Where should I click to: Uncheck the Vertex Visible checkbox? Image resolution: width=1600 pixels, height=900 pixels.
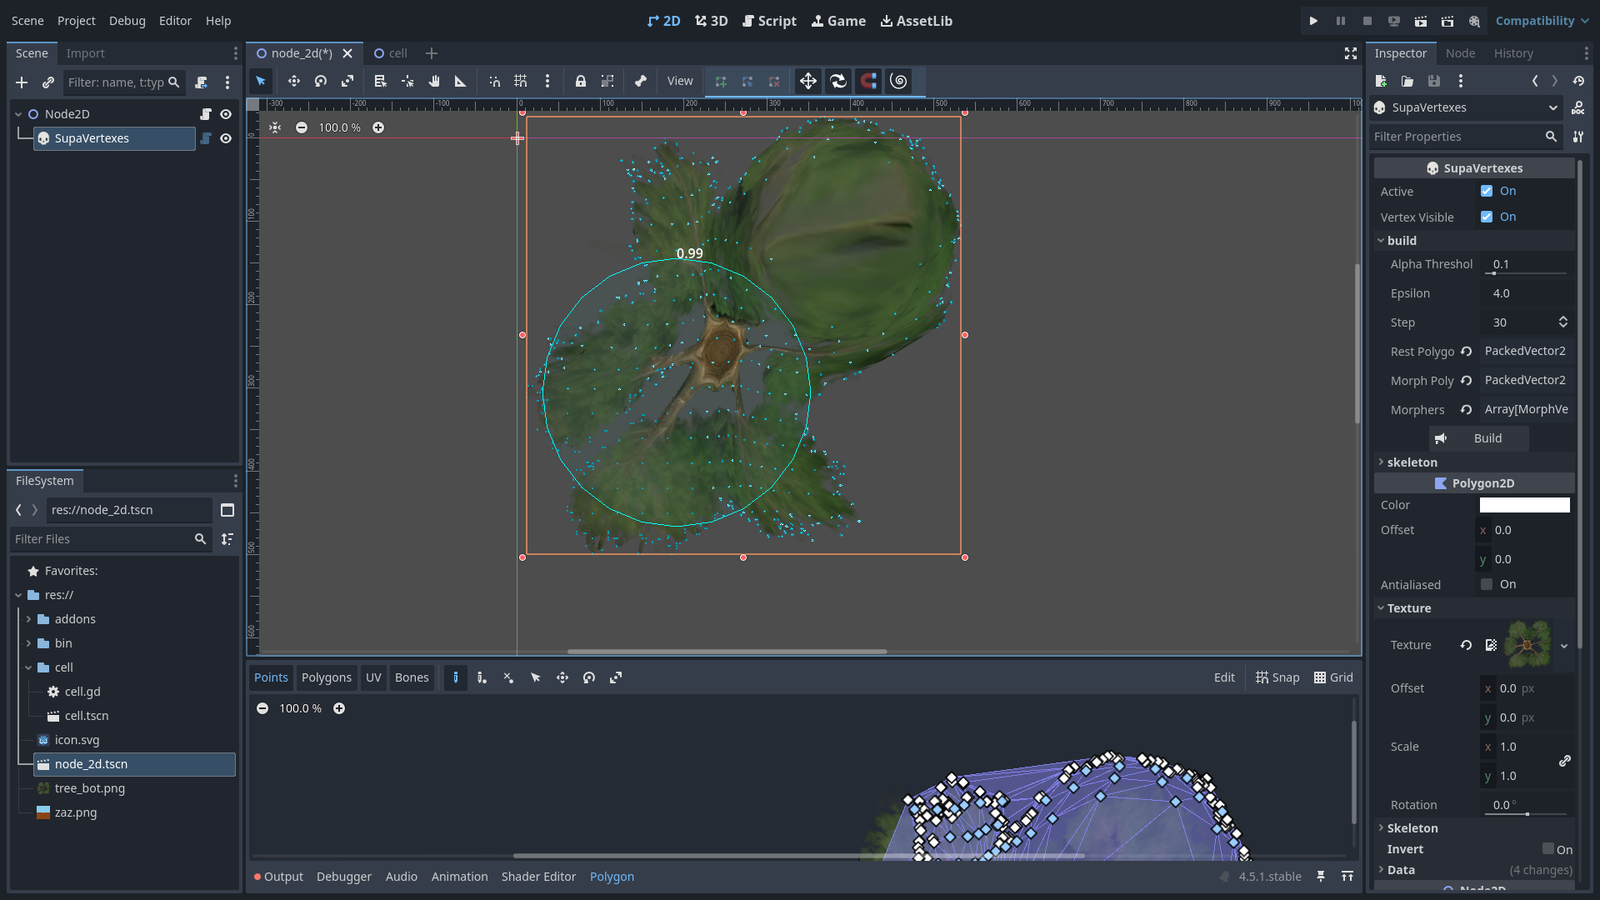pyautogui.click(x=1486, y=217)
